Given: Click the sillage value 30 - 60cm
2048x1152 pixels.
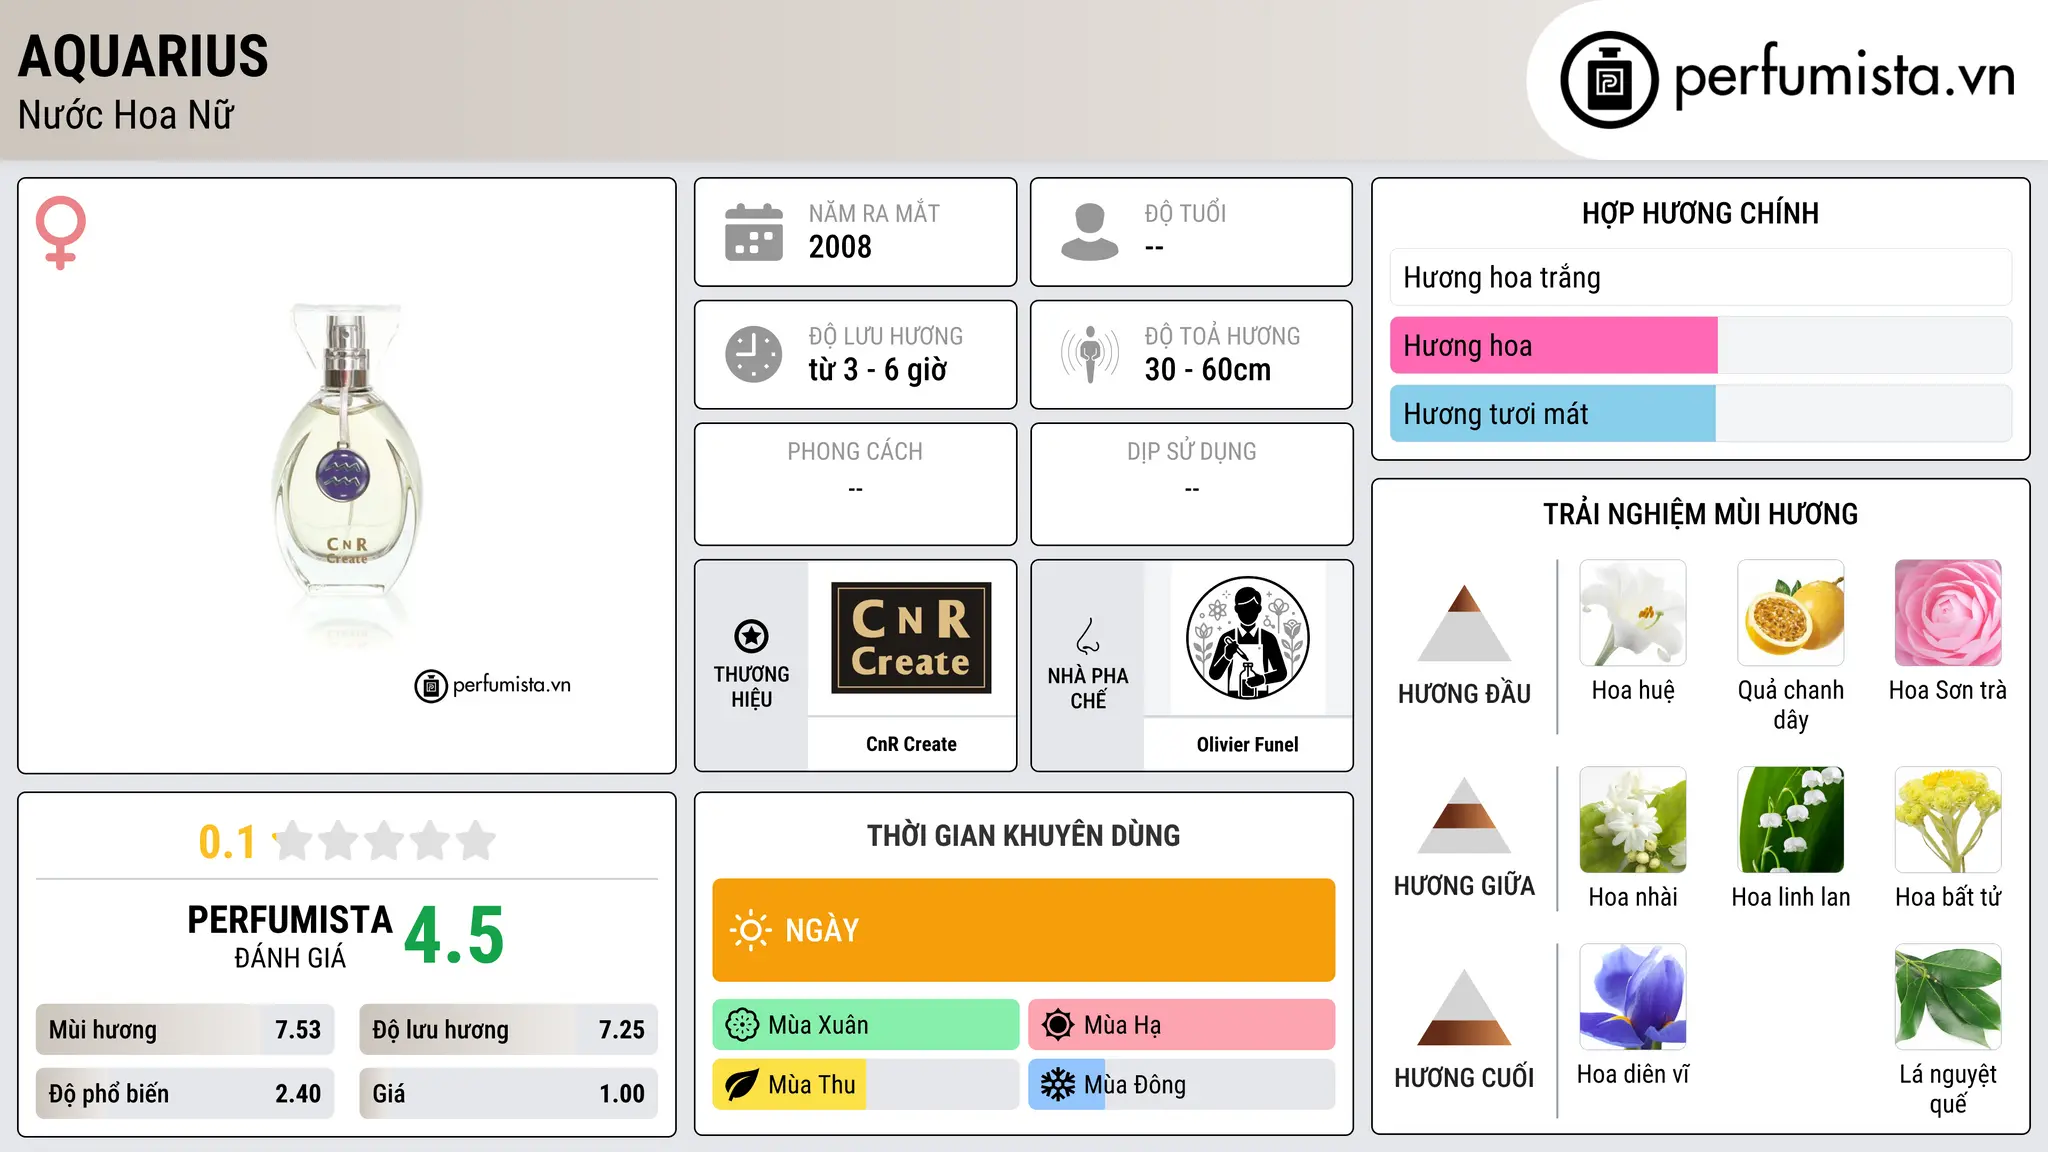Looking at the screenshot, I should 1208,370.
